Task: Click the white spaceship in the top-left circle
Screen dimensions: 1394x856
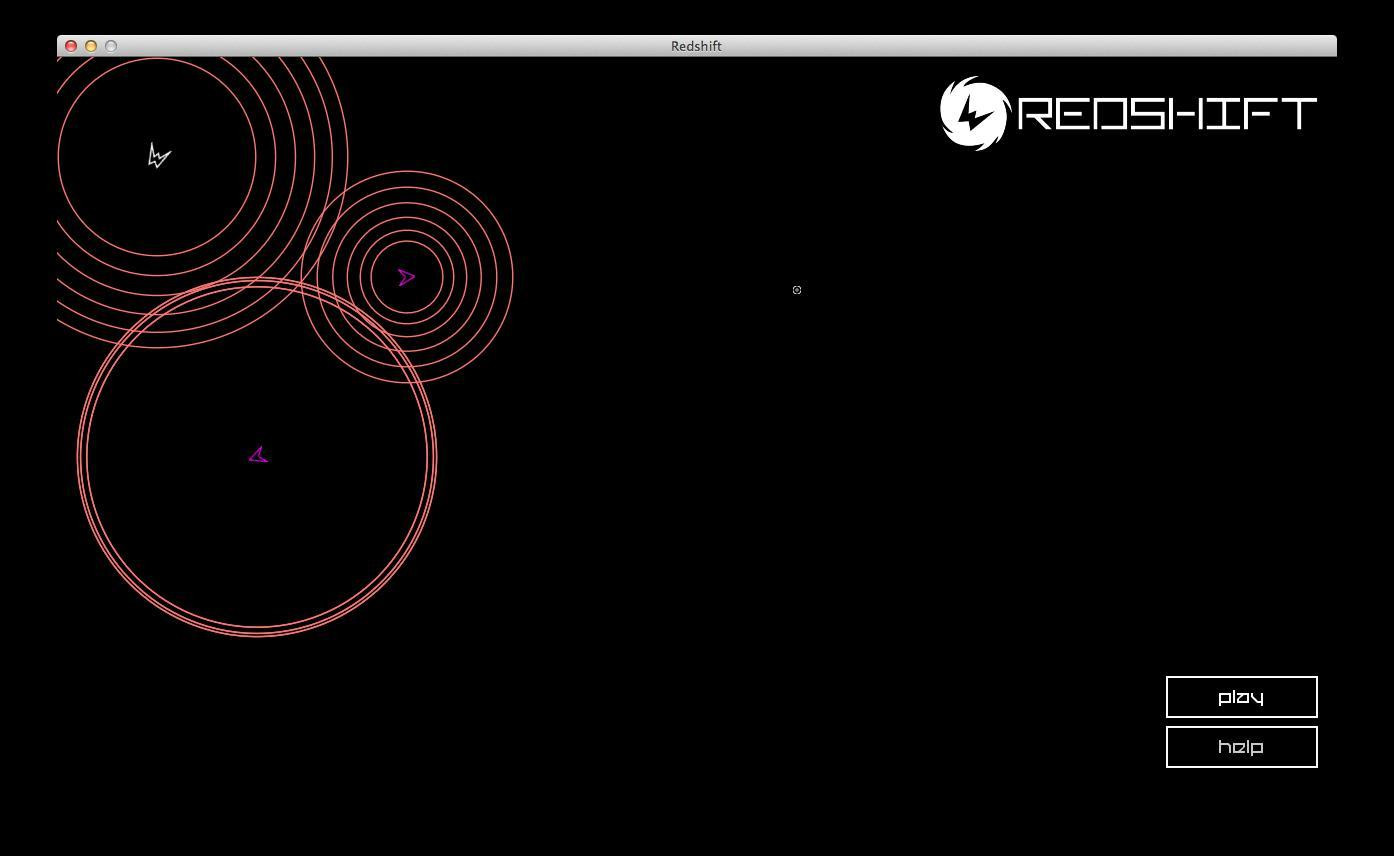Action: point(159,155)
